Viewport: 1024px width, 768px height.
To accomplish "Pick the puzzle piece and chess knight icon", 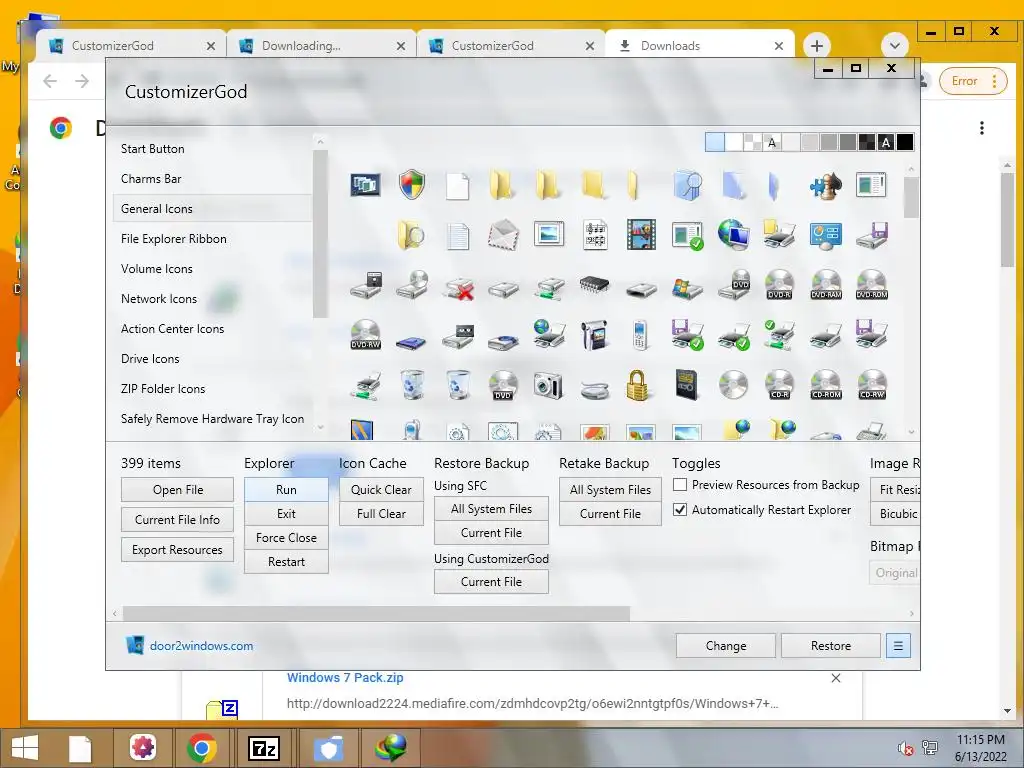I will (825, 185).
